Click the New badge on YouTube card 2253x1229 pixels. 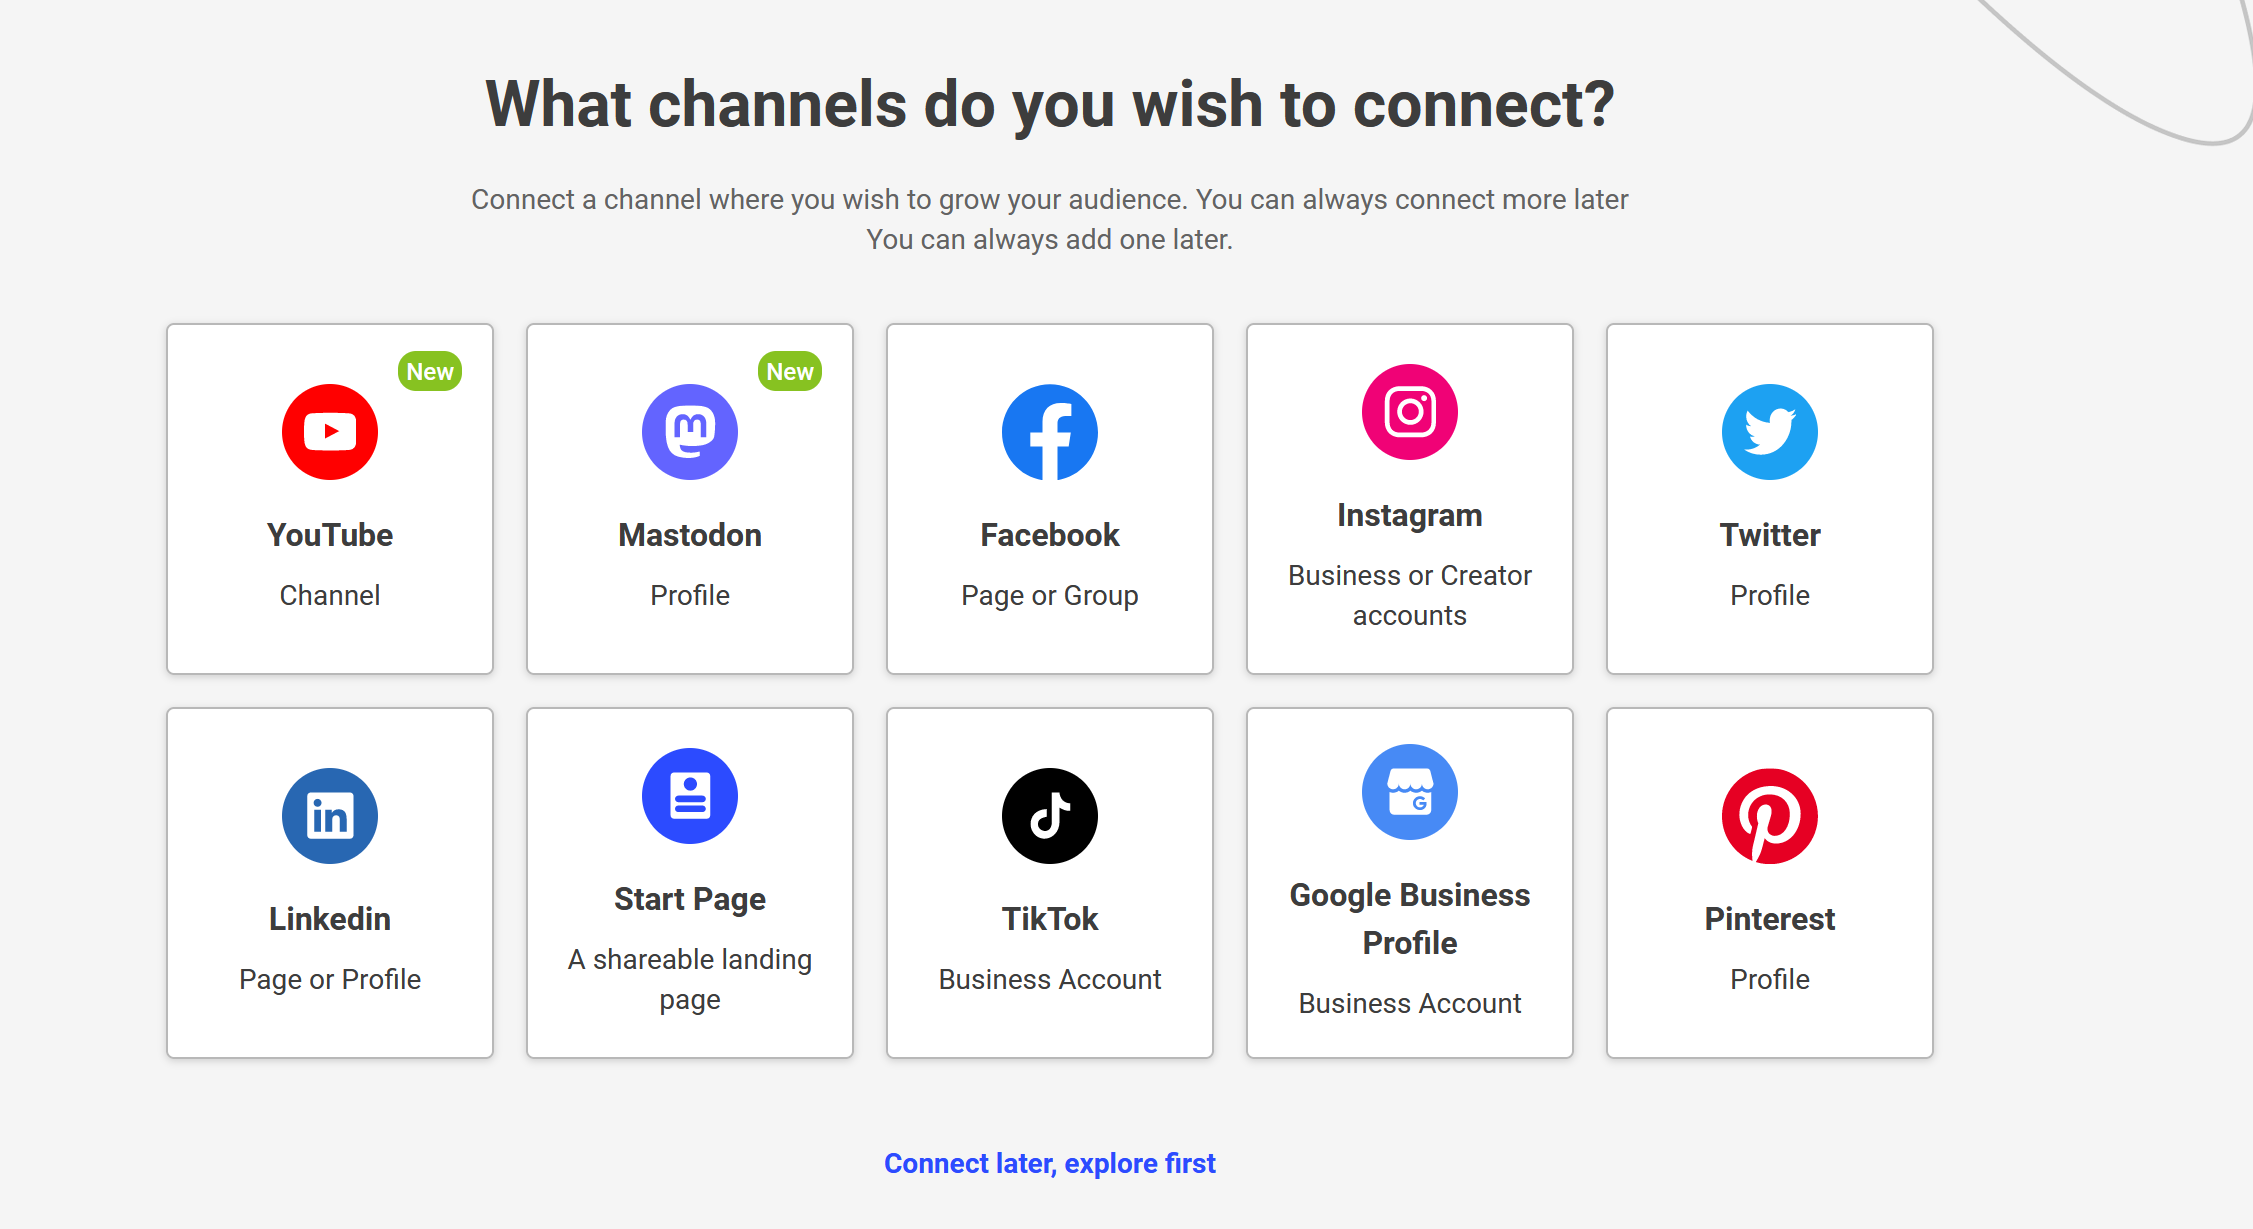(430, 371)
